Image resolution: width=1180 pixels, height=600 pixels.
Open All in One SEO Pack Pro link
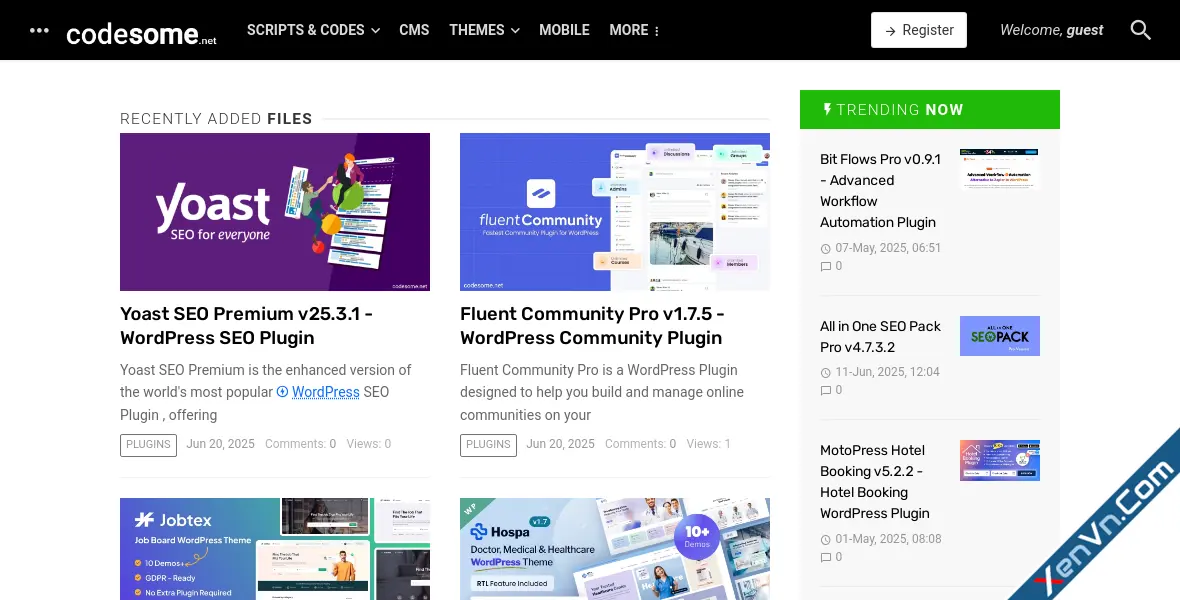[880, 337]
